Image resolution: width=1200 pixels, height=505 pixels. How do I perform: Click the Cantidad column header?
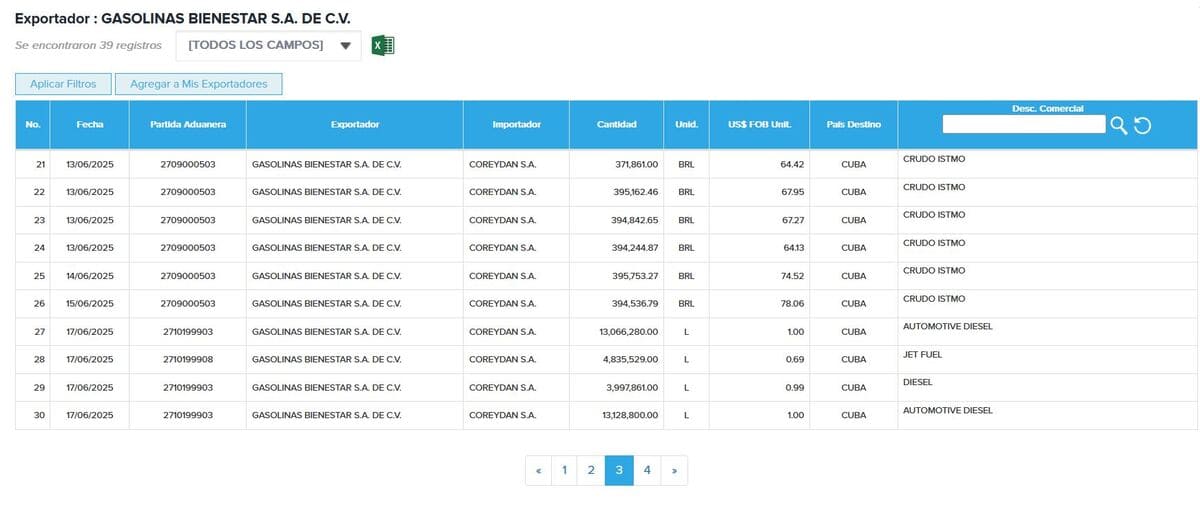(x=617, y=125)
